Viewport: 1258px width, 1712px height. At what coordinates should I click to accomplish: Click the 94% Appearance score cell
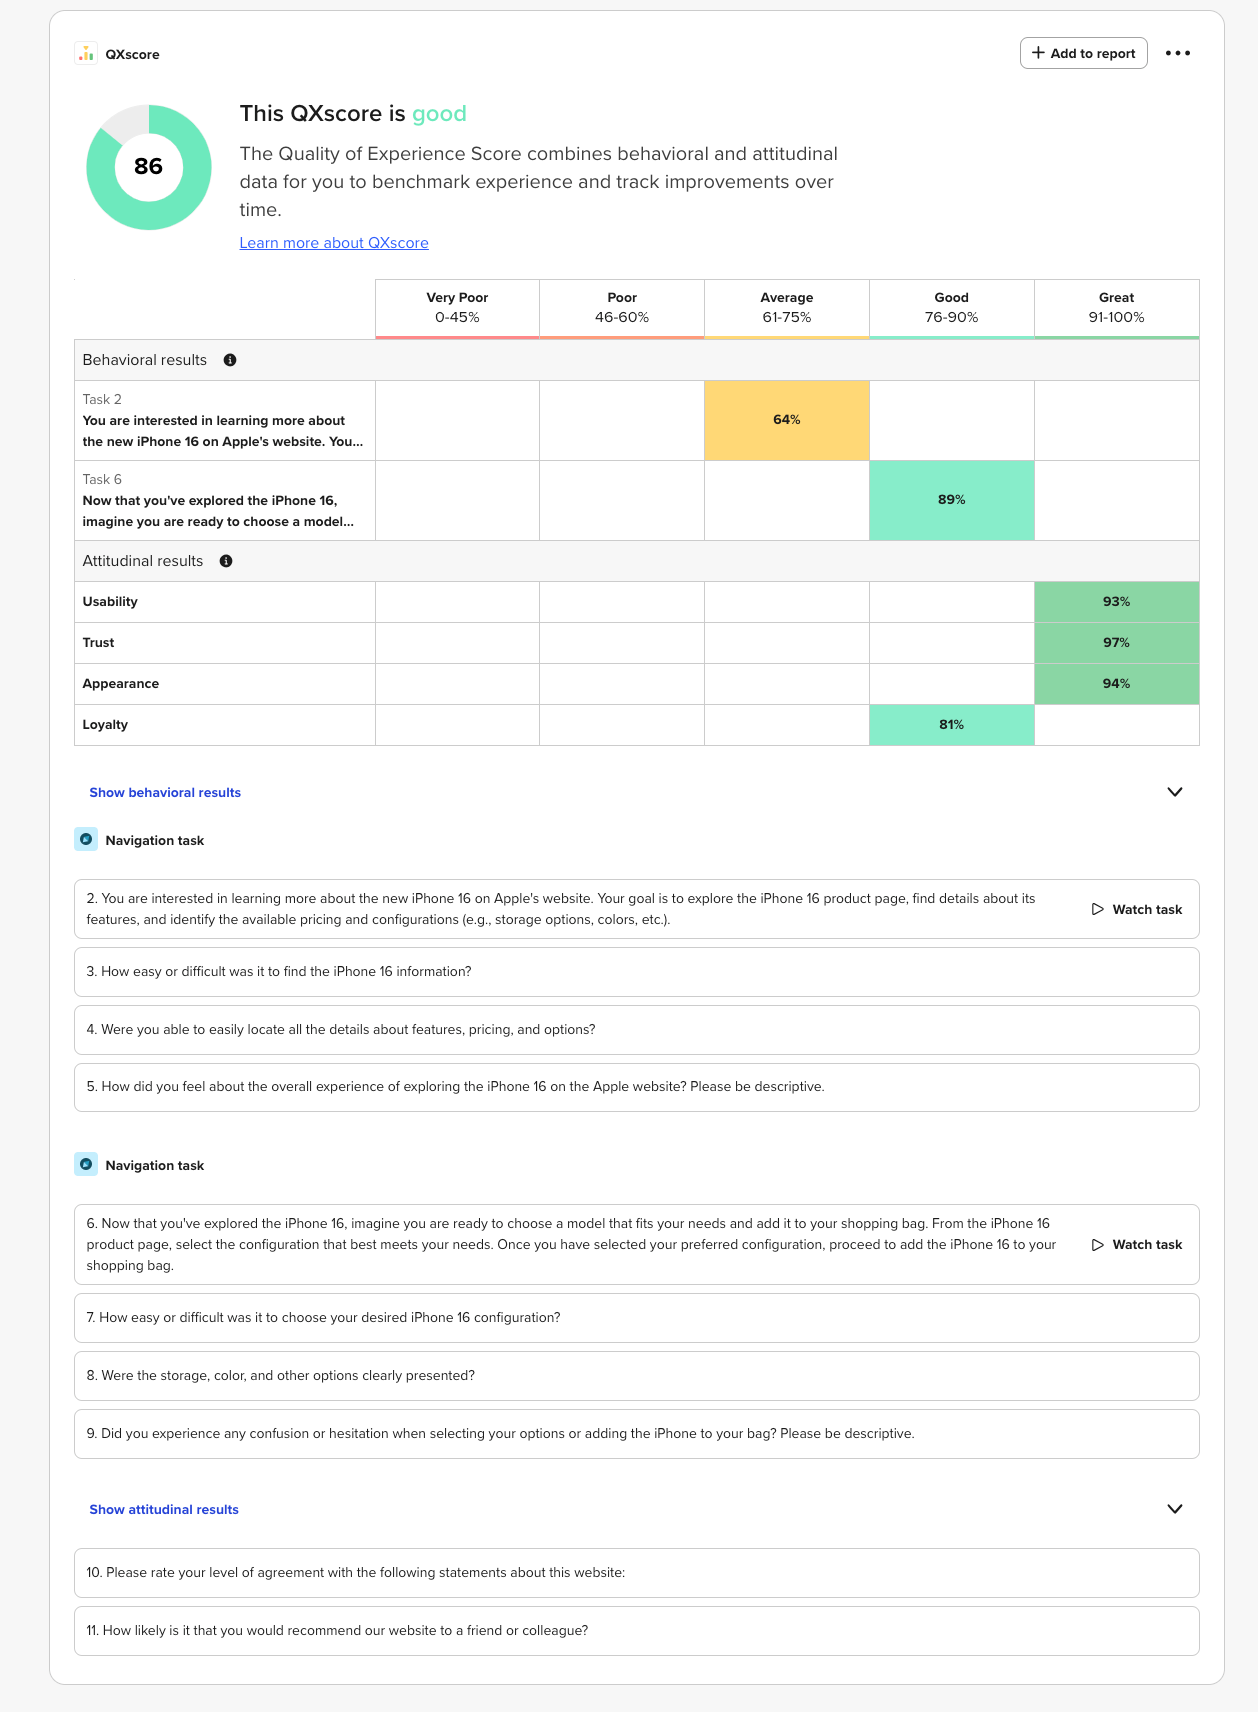pyautogui.click(x=1117, y=684)
